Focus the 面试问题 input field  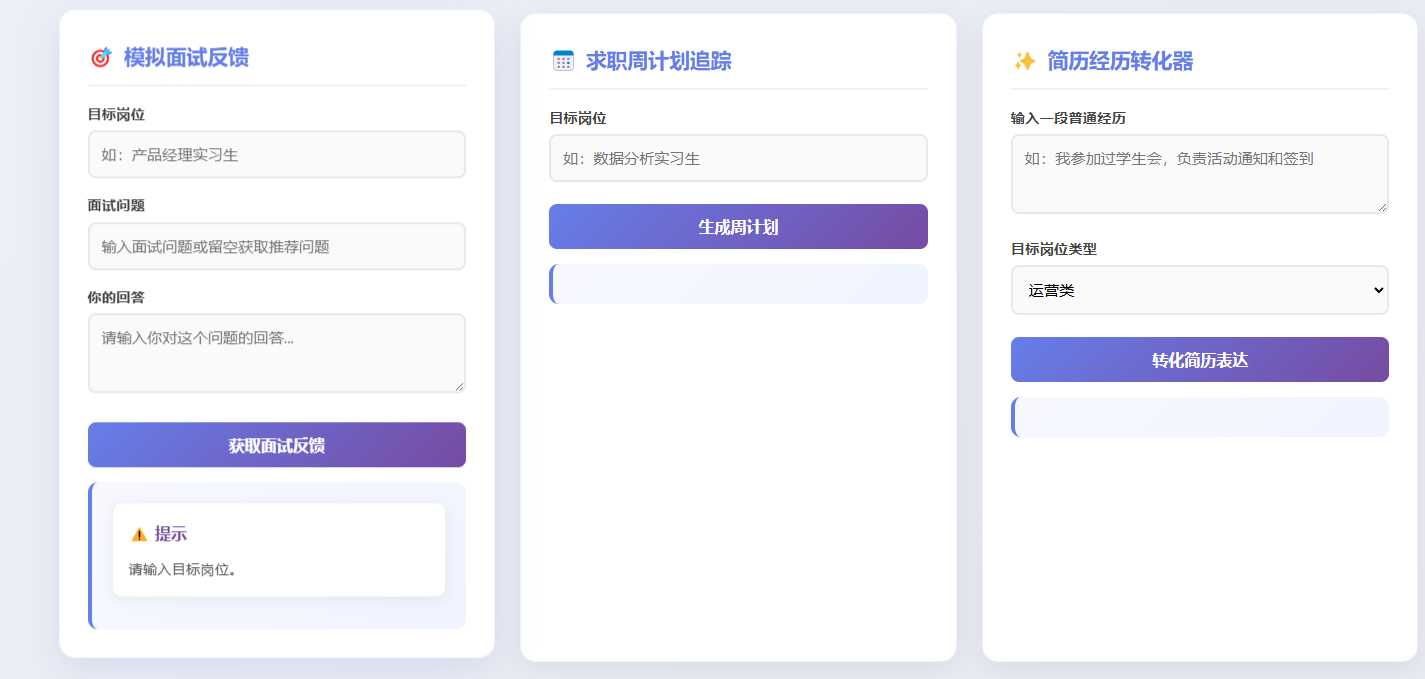[x=276, y=246]
